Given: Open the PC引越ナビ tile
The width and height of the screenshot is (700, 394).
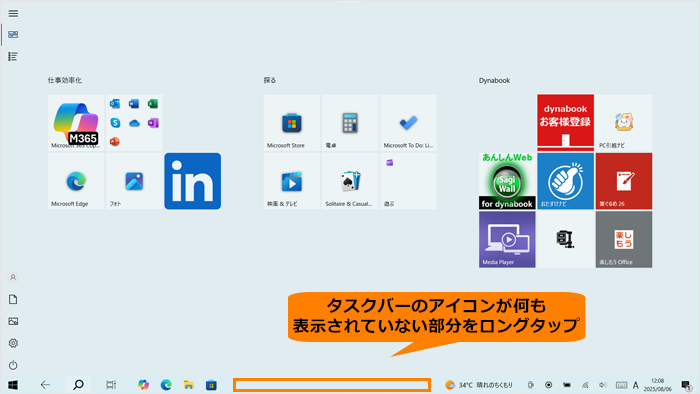Looking at the screenshot, I should coord(624,123).
